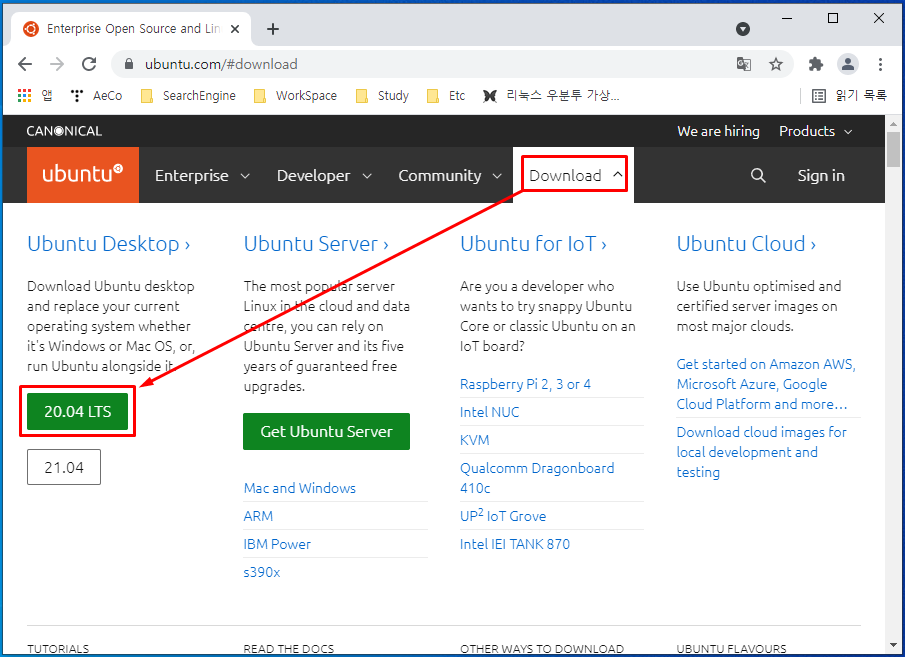
Task: Reload the page with the refresh icon
Action: pos(89,64)
